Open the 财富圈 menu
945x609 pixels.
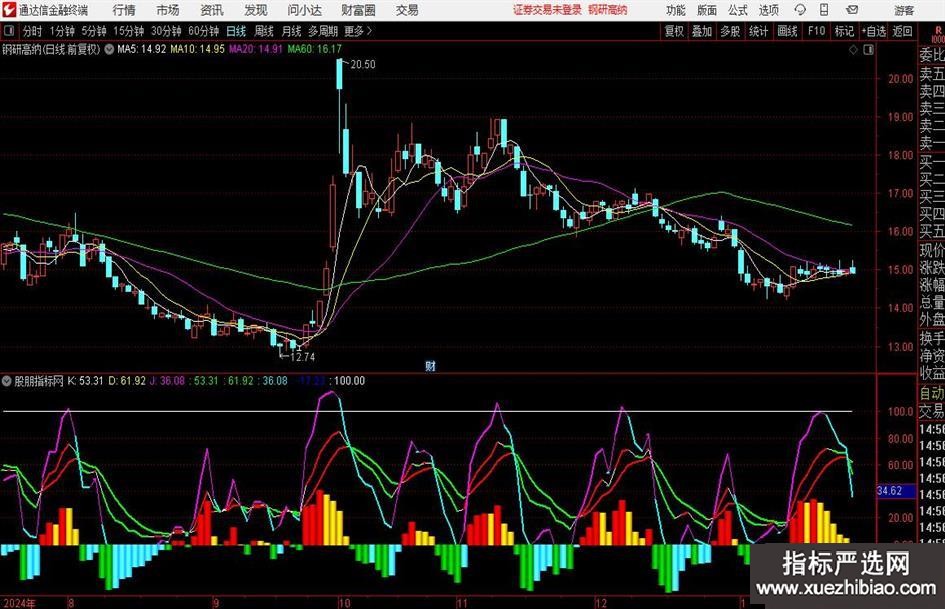358,10
